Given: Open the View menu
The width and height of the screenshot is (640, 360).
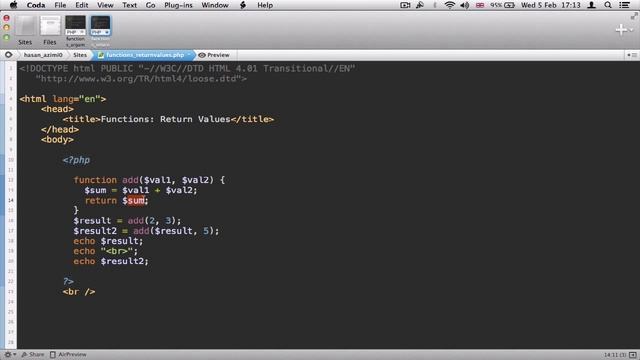Looking at the screenshot, I should point(105,5).
